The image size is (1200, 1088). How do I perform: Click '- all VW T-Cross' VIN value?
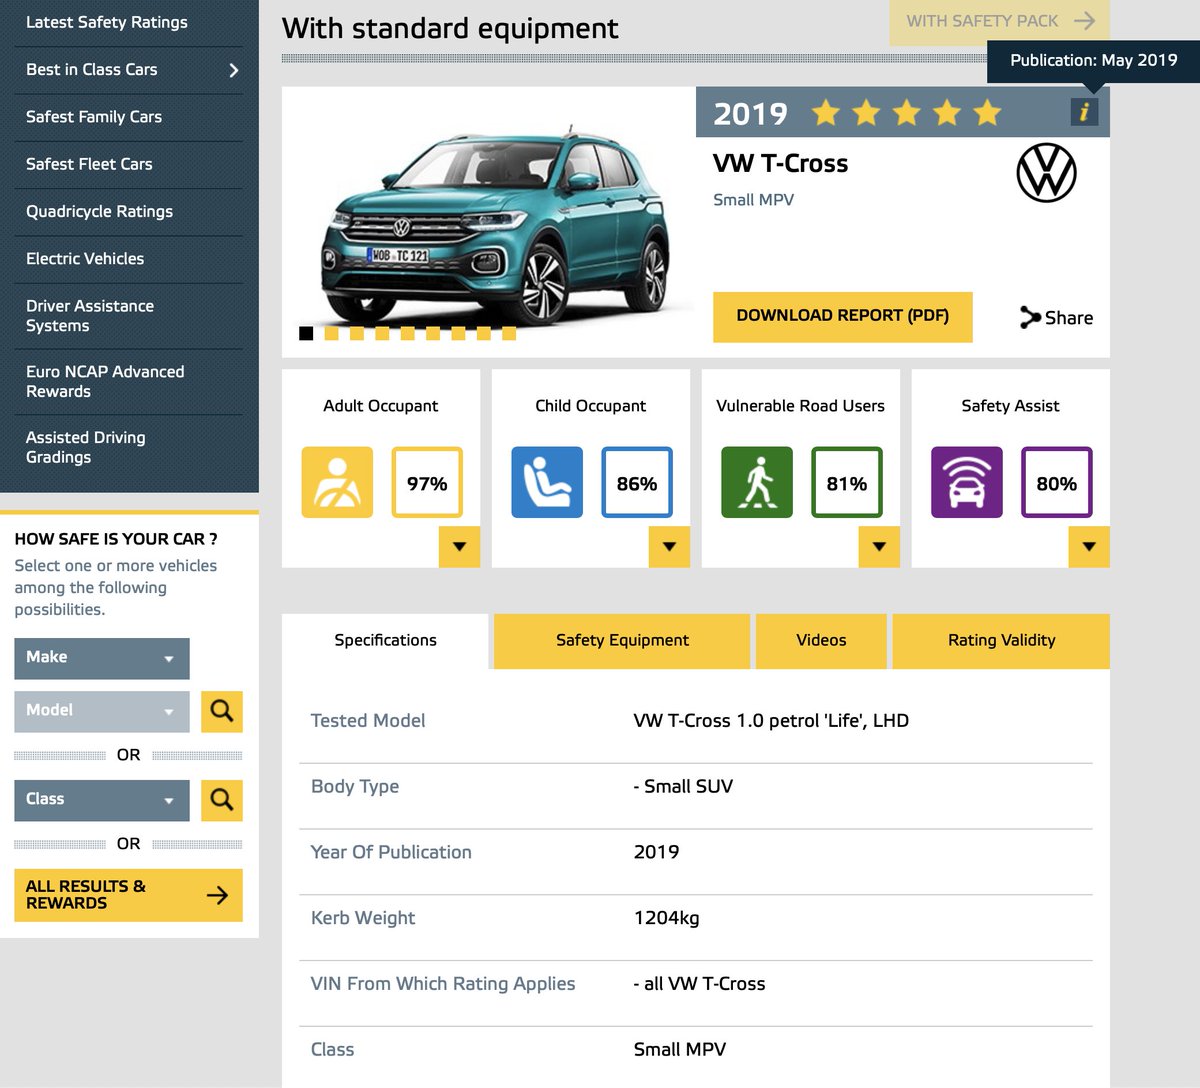pyautogui.click(x=699, y=984)
